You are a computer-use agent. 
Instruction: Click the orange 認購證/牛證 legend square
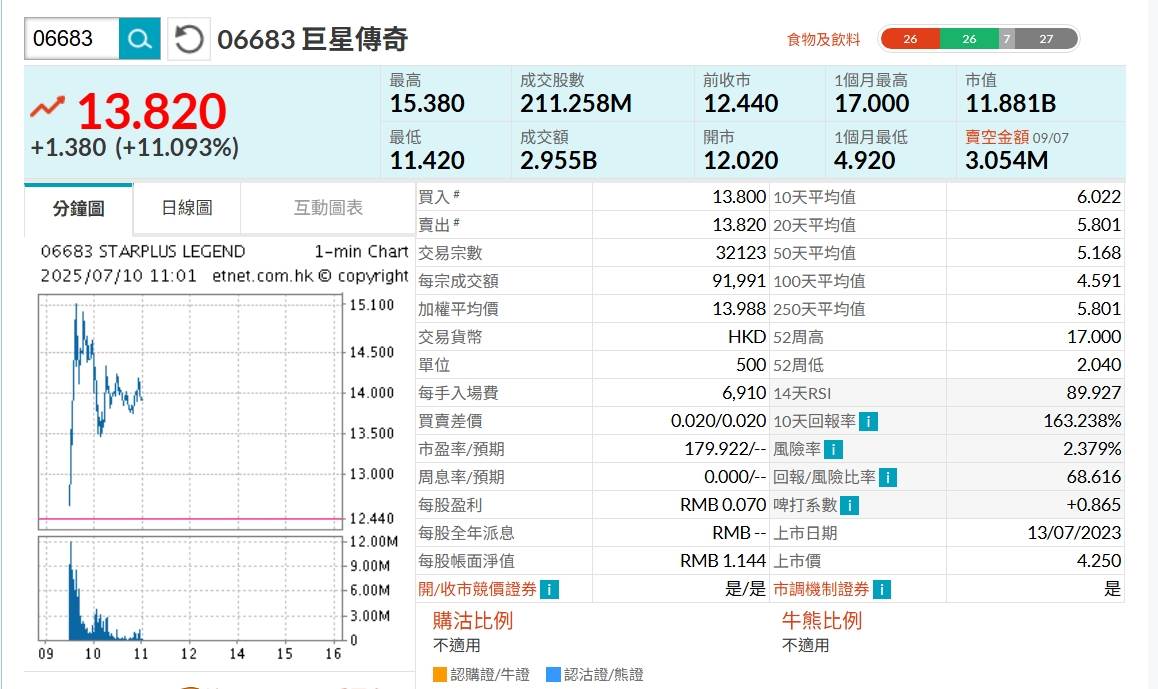[x=440, y=675]
